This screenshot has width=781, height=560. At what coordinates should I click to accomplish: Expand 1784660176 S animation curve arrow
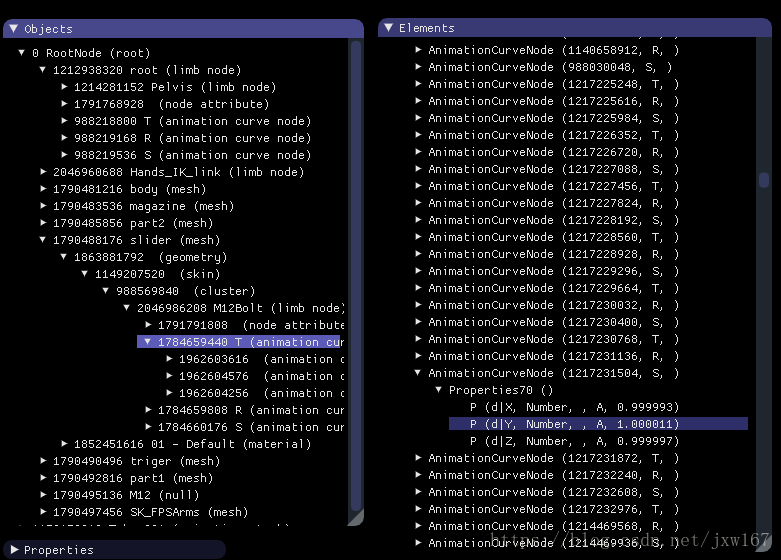(148, 426)
